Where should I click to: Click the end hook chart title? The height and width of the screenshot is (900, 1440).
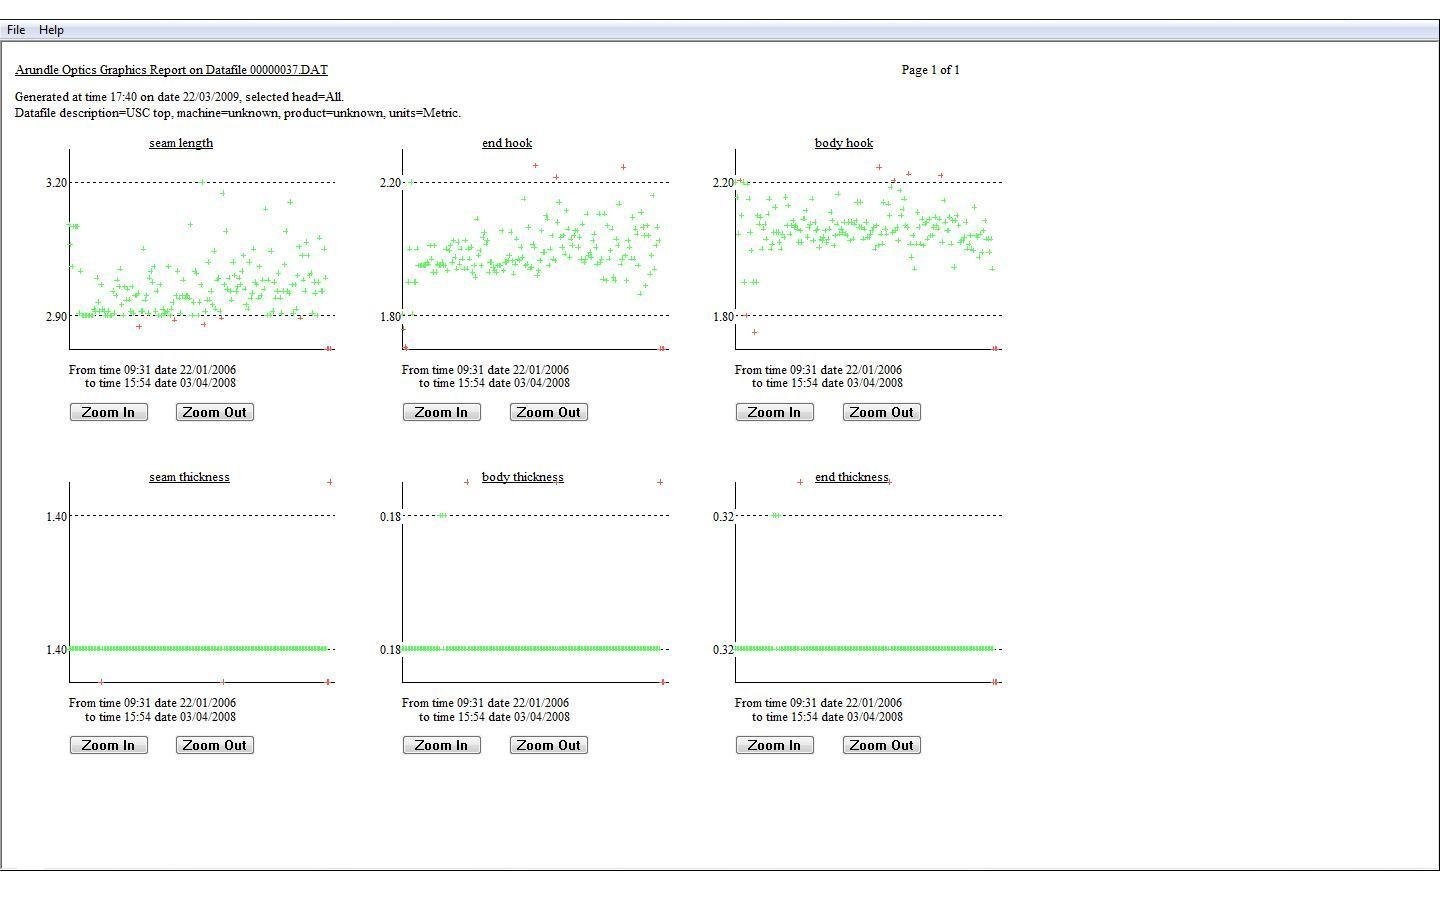507,143
